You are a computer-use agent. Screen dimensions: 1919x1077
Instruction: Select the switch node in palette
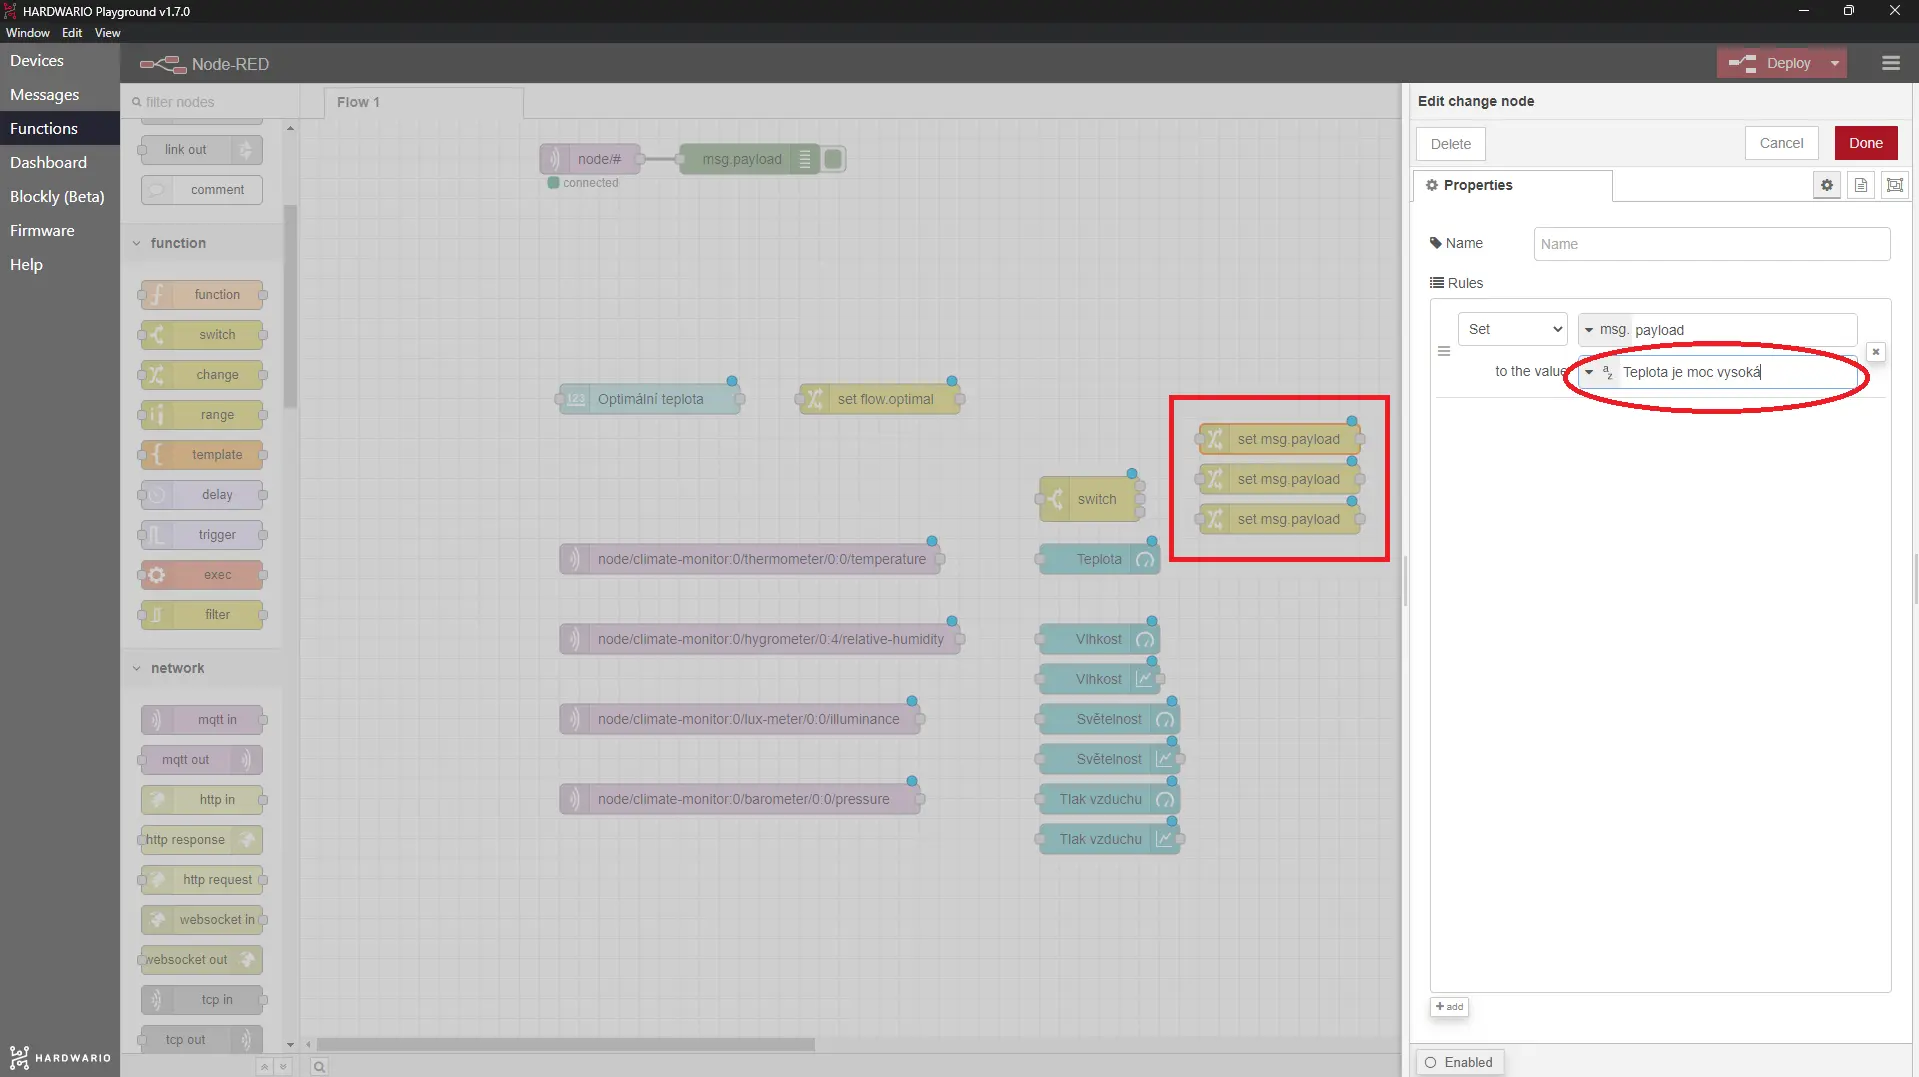[202, 335]
